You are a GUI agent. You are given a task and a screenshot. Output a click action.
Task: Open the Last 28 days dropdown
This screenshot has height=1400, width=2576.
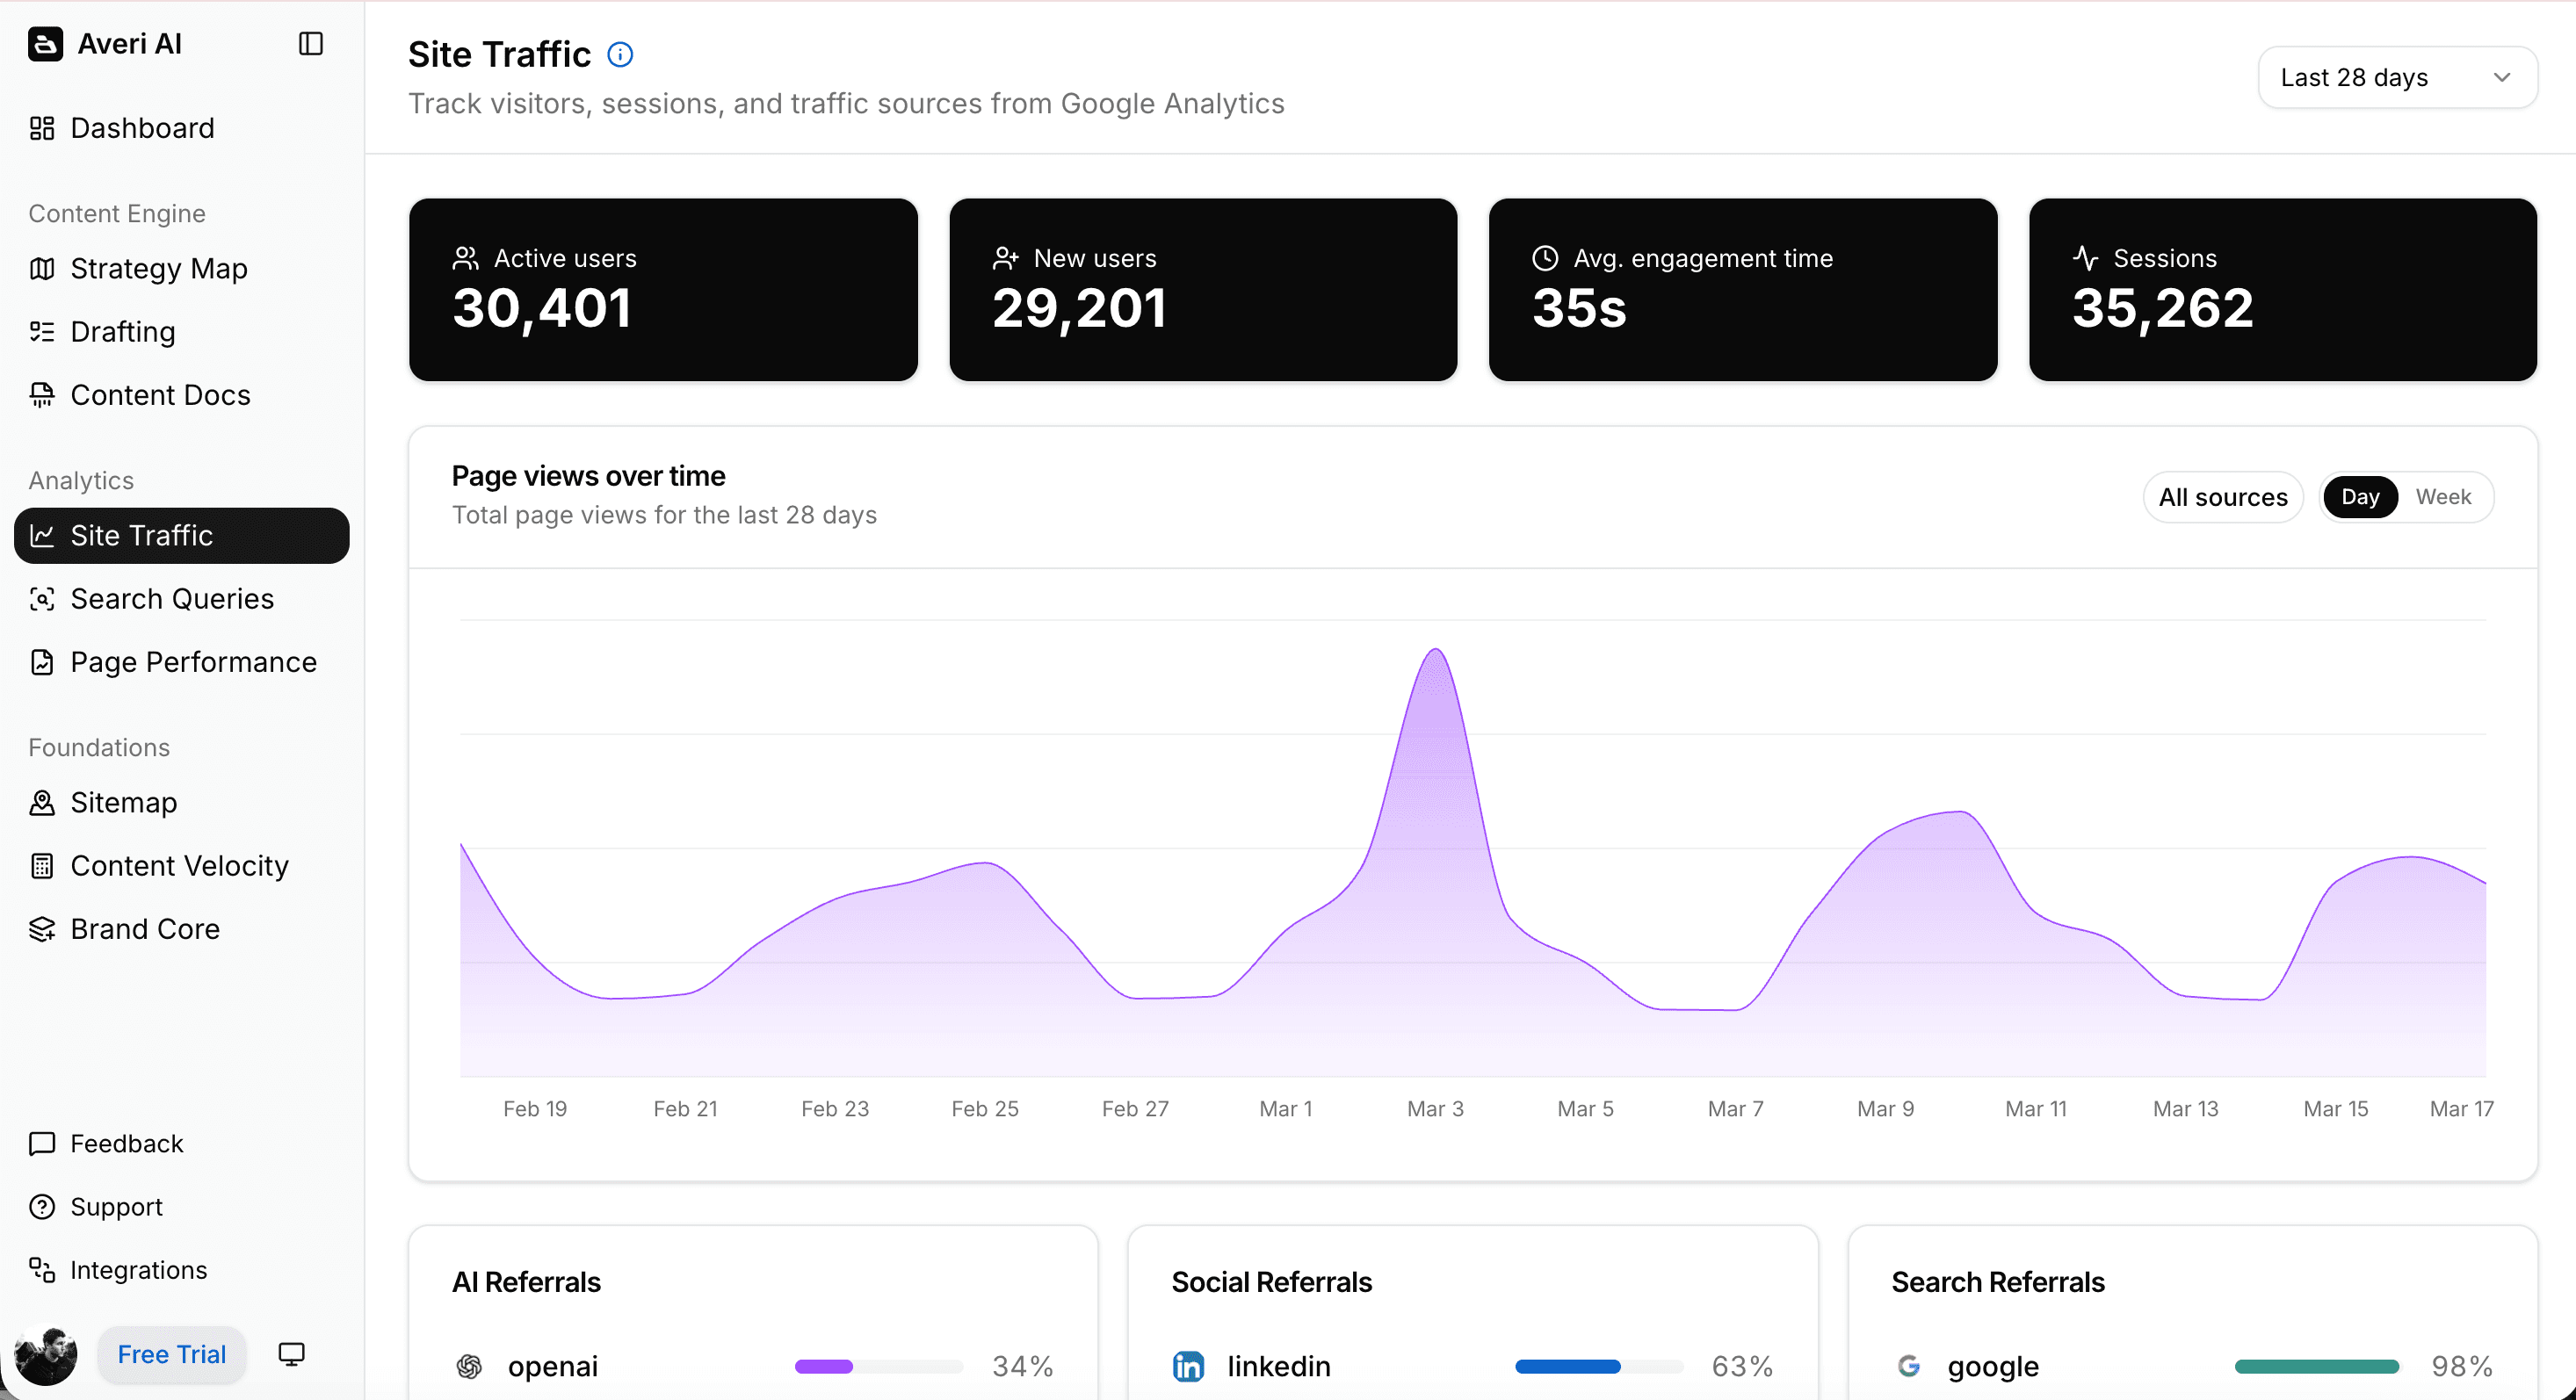(2396, 77)
